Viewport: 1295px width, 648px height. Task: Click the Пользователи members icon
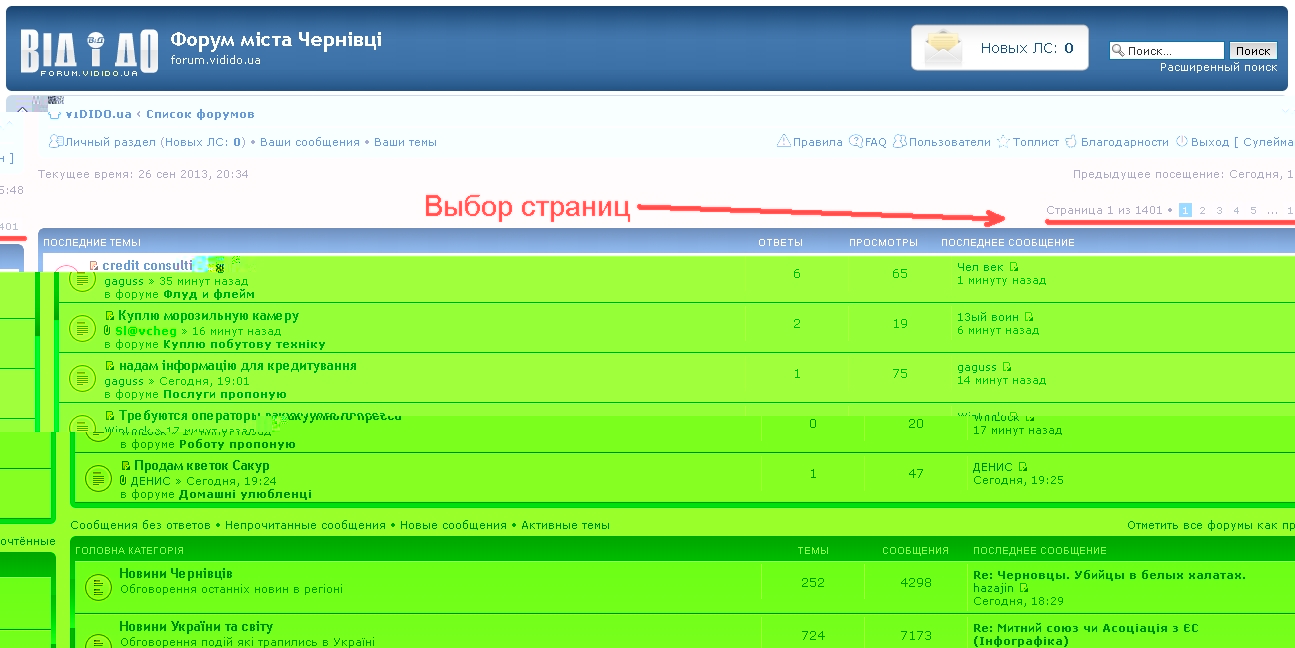[900, 142]
